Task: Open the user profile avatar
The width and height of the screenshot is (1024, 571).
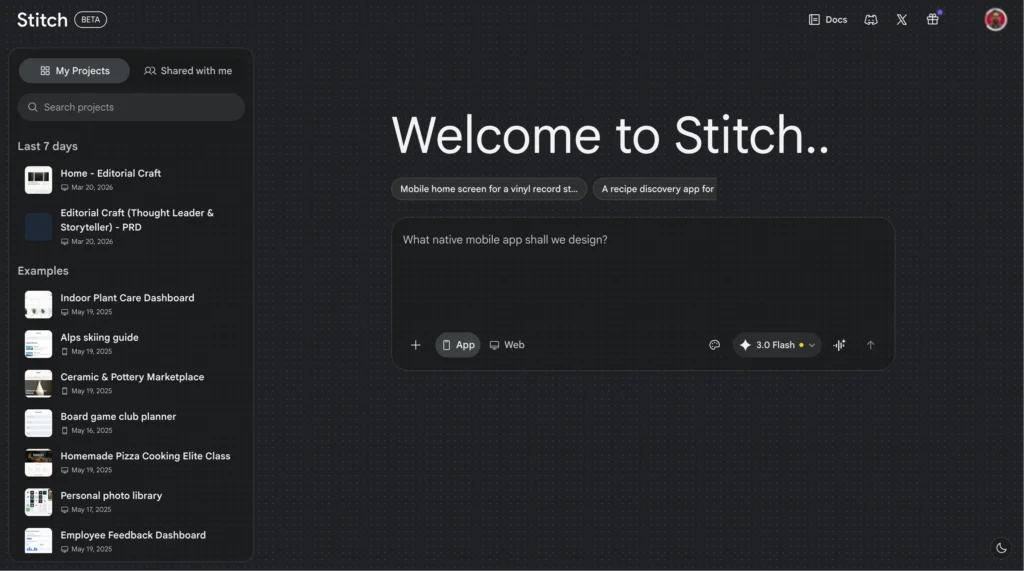Action: pos(995,20)
